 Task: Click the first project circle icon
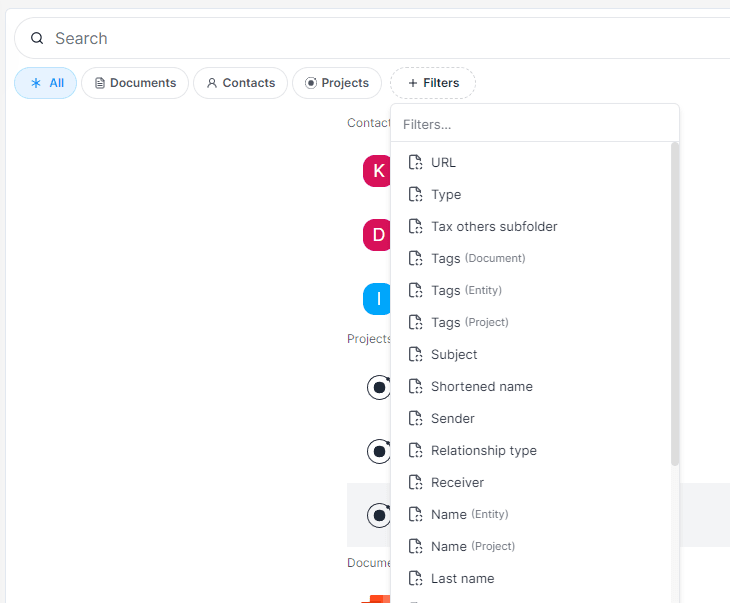(x=379, y=387)
